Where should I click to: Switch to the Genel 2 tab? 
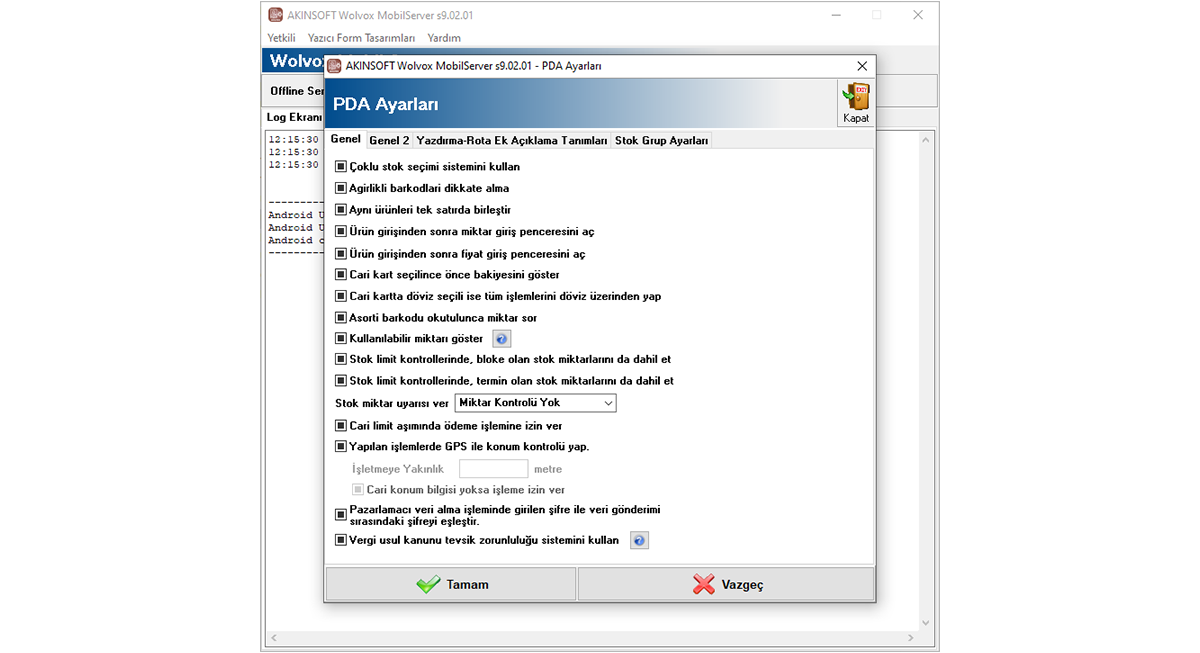point(389,141)
